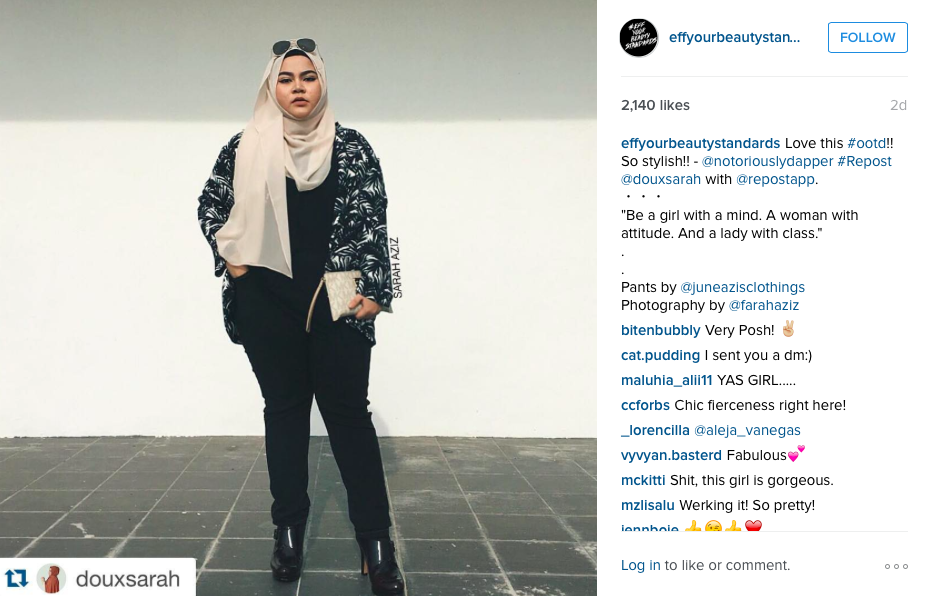931x596 pixels.
Task: Open the effyourbeautystan... username in the header
Action: [734, 37]
